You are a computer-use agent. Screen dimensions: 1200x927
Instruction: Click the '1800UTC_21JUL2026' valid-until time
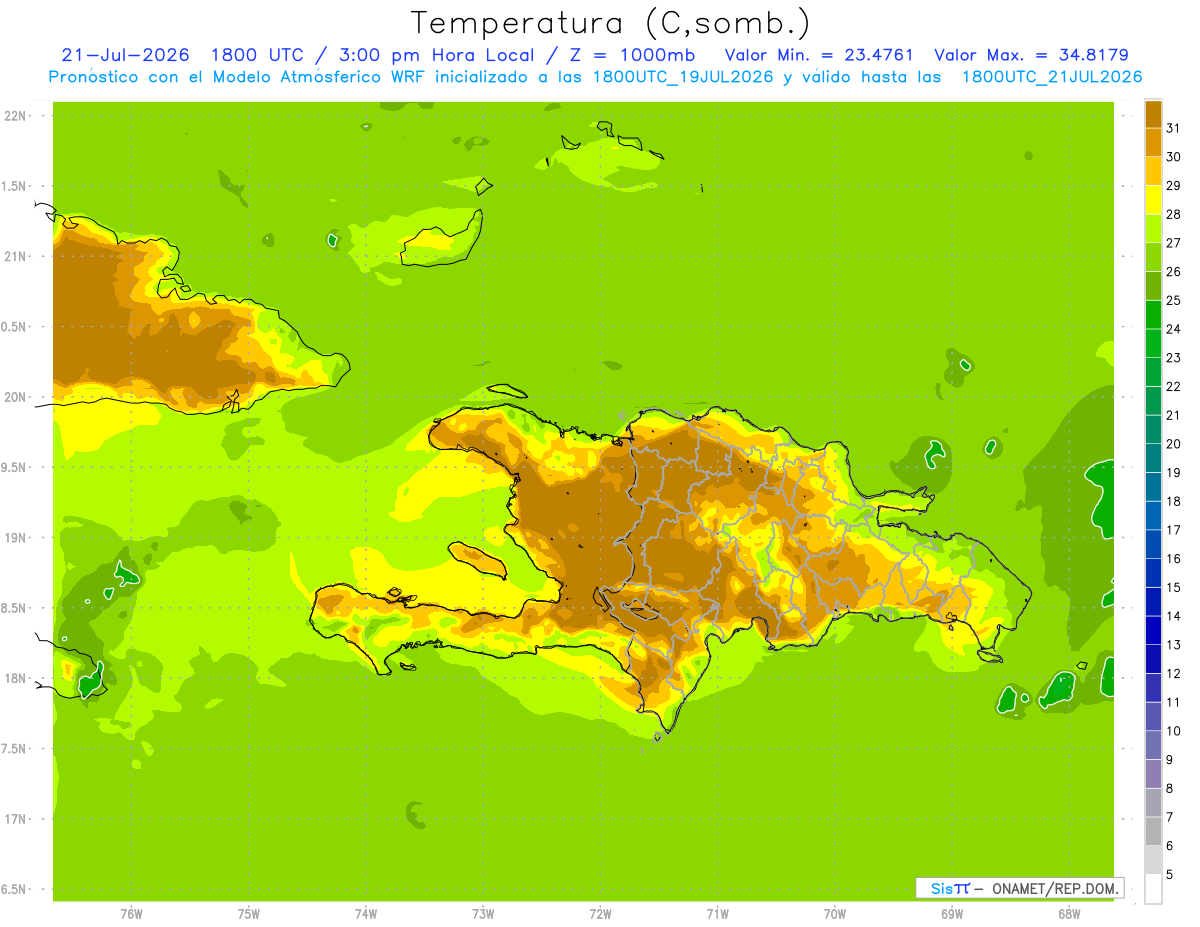(1052, 77)
